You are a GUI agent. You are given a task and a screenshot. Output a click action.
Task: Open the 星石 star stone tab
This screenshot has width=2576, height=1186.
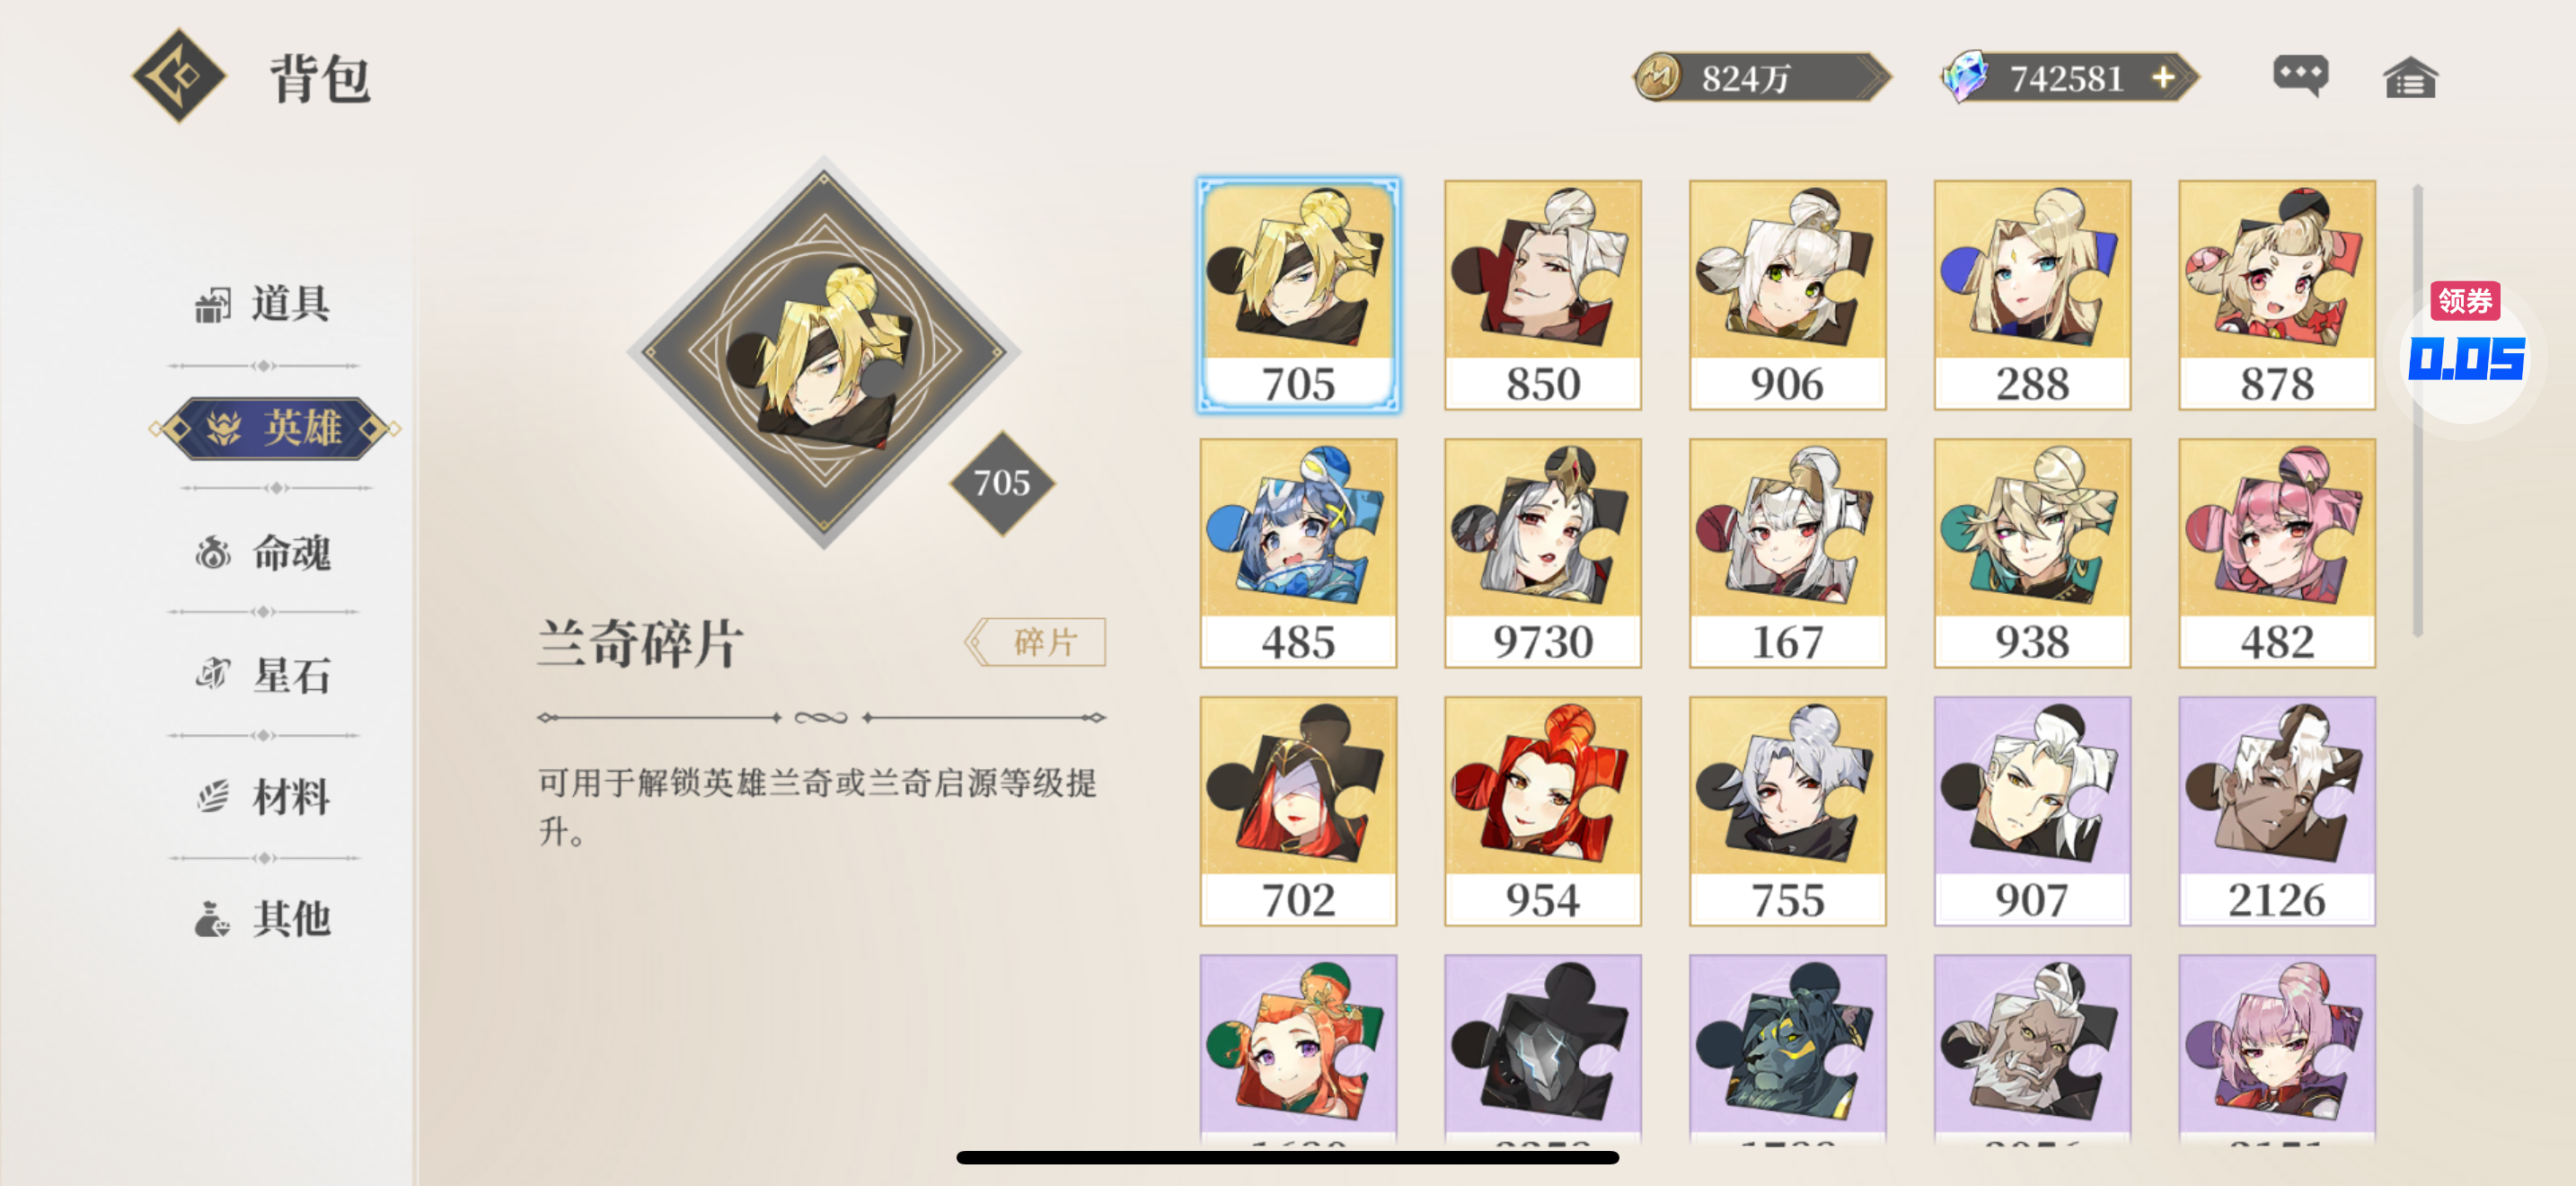tap(263, 675)
